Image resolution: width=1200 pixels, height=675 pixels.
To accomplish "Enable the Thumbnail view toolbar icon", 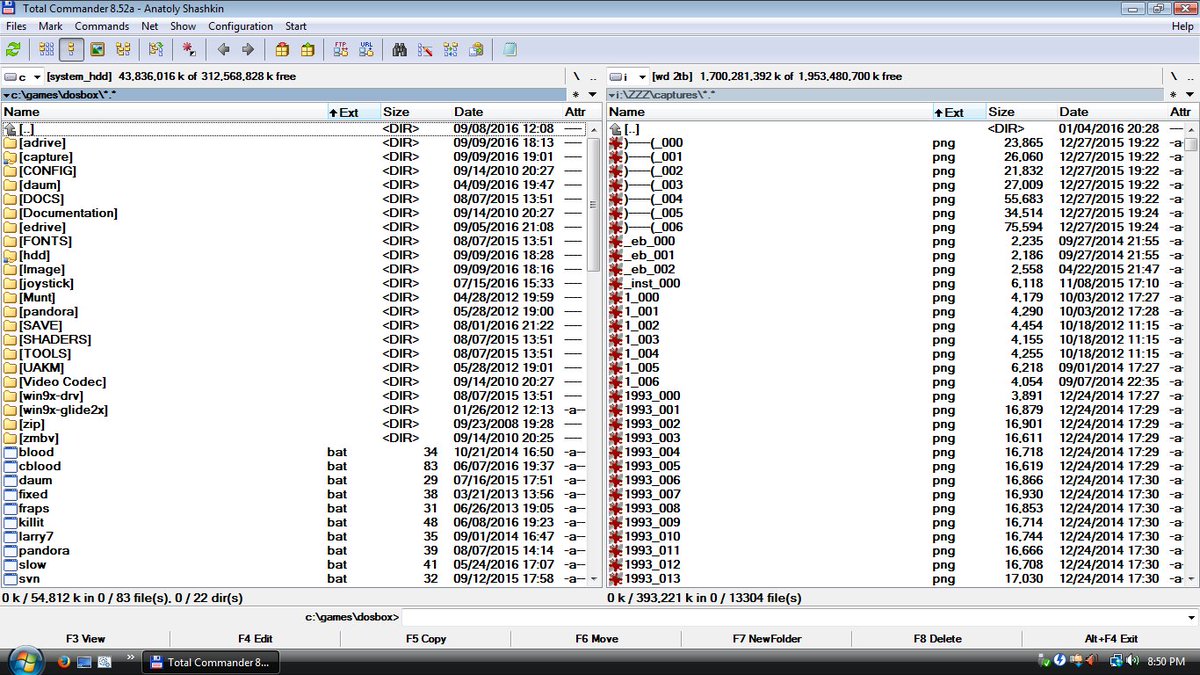I will pyautogui.click(x=97, y=49).
